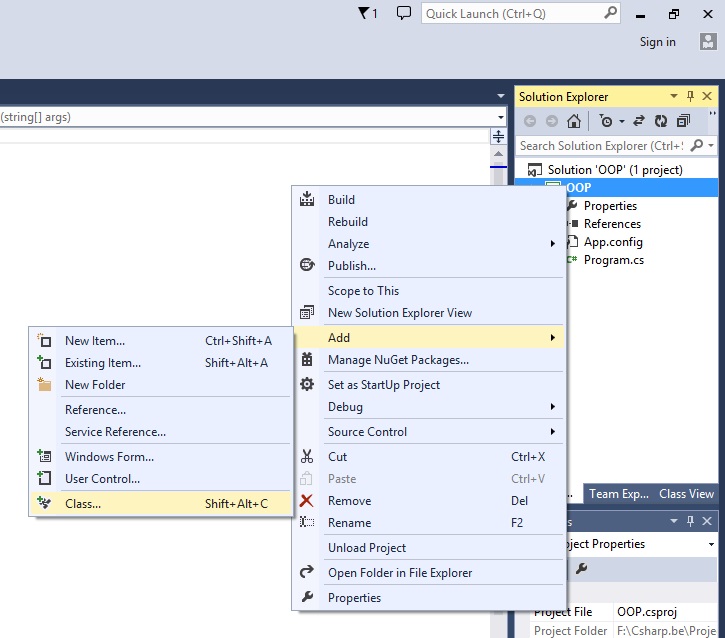The width and height of the screenshot is (725, 638).
Task: Click the Build menu icon
Action: pos(307,199)
